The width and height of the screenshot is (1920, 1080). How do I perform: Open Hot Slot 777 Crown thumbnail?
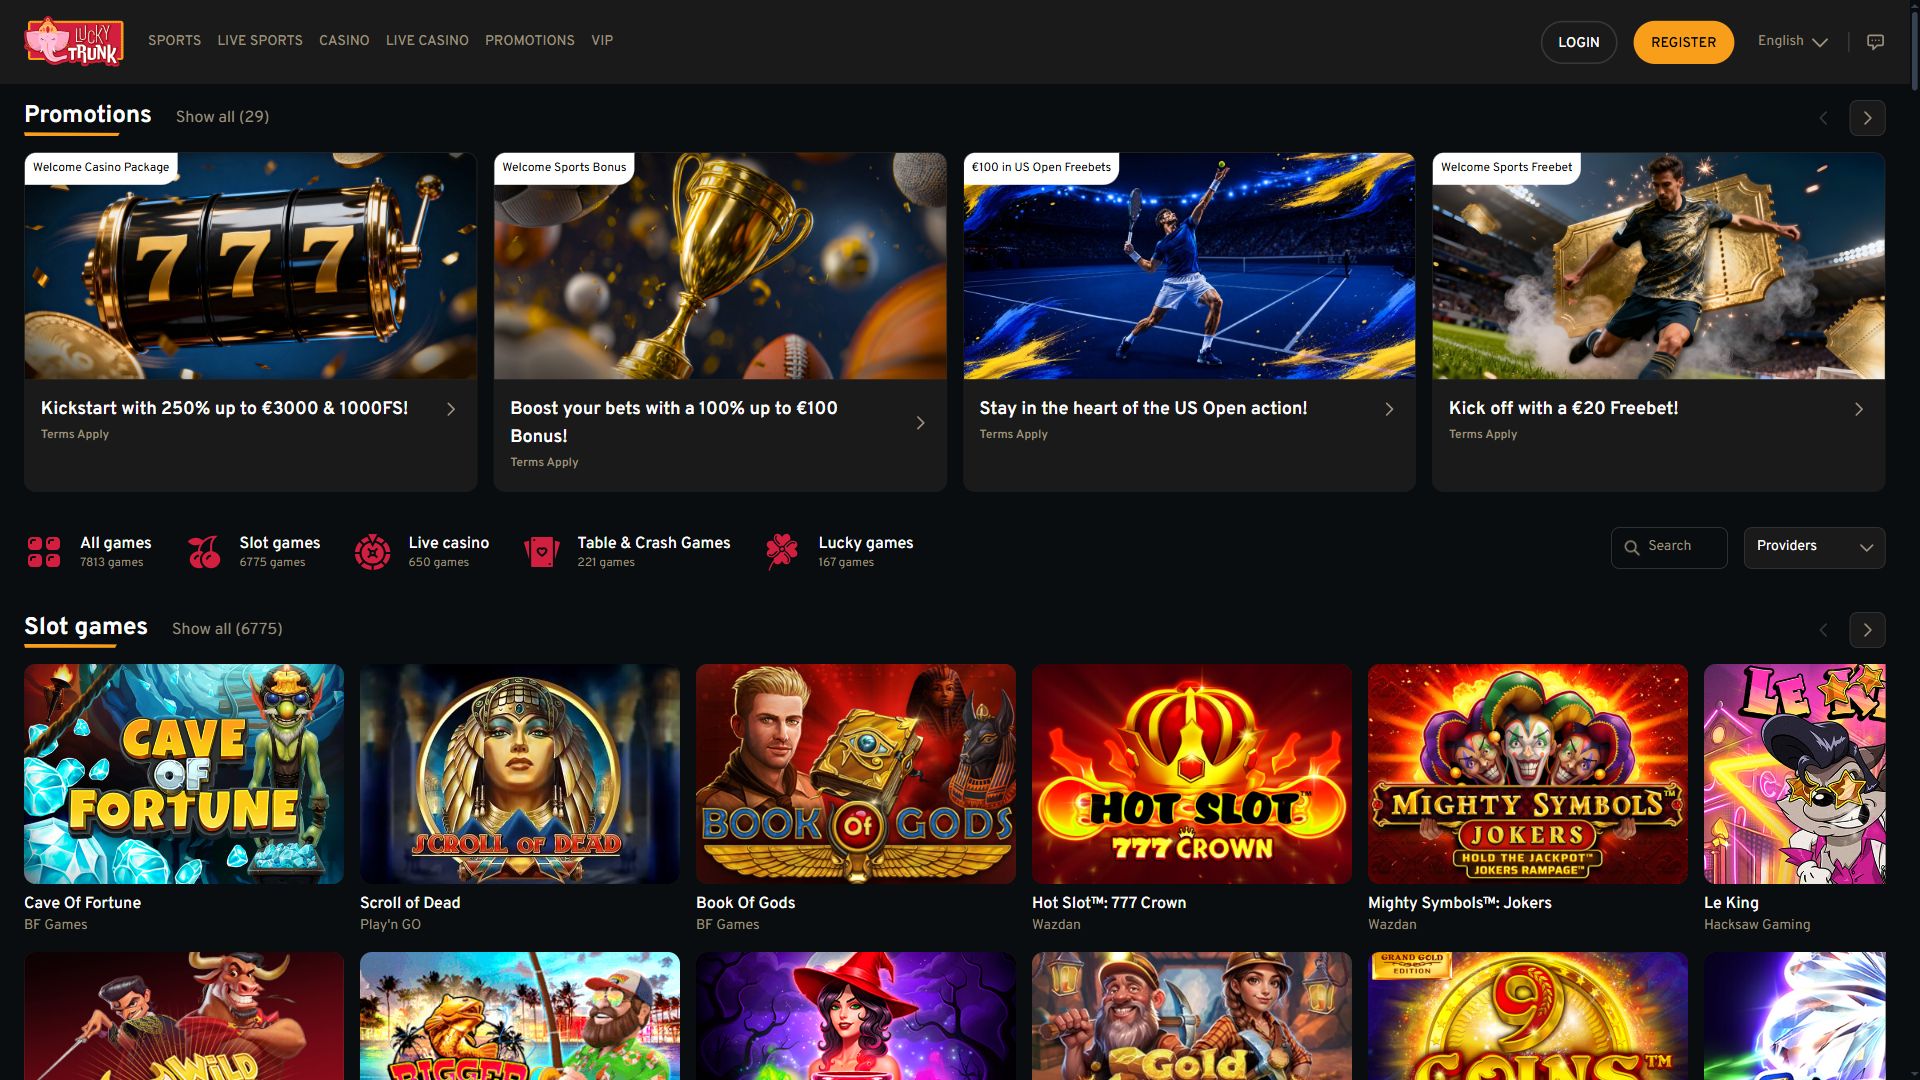[x=1192, y=774]
